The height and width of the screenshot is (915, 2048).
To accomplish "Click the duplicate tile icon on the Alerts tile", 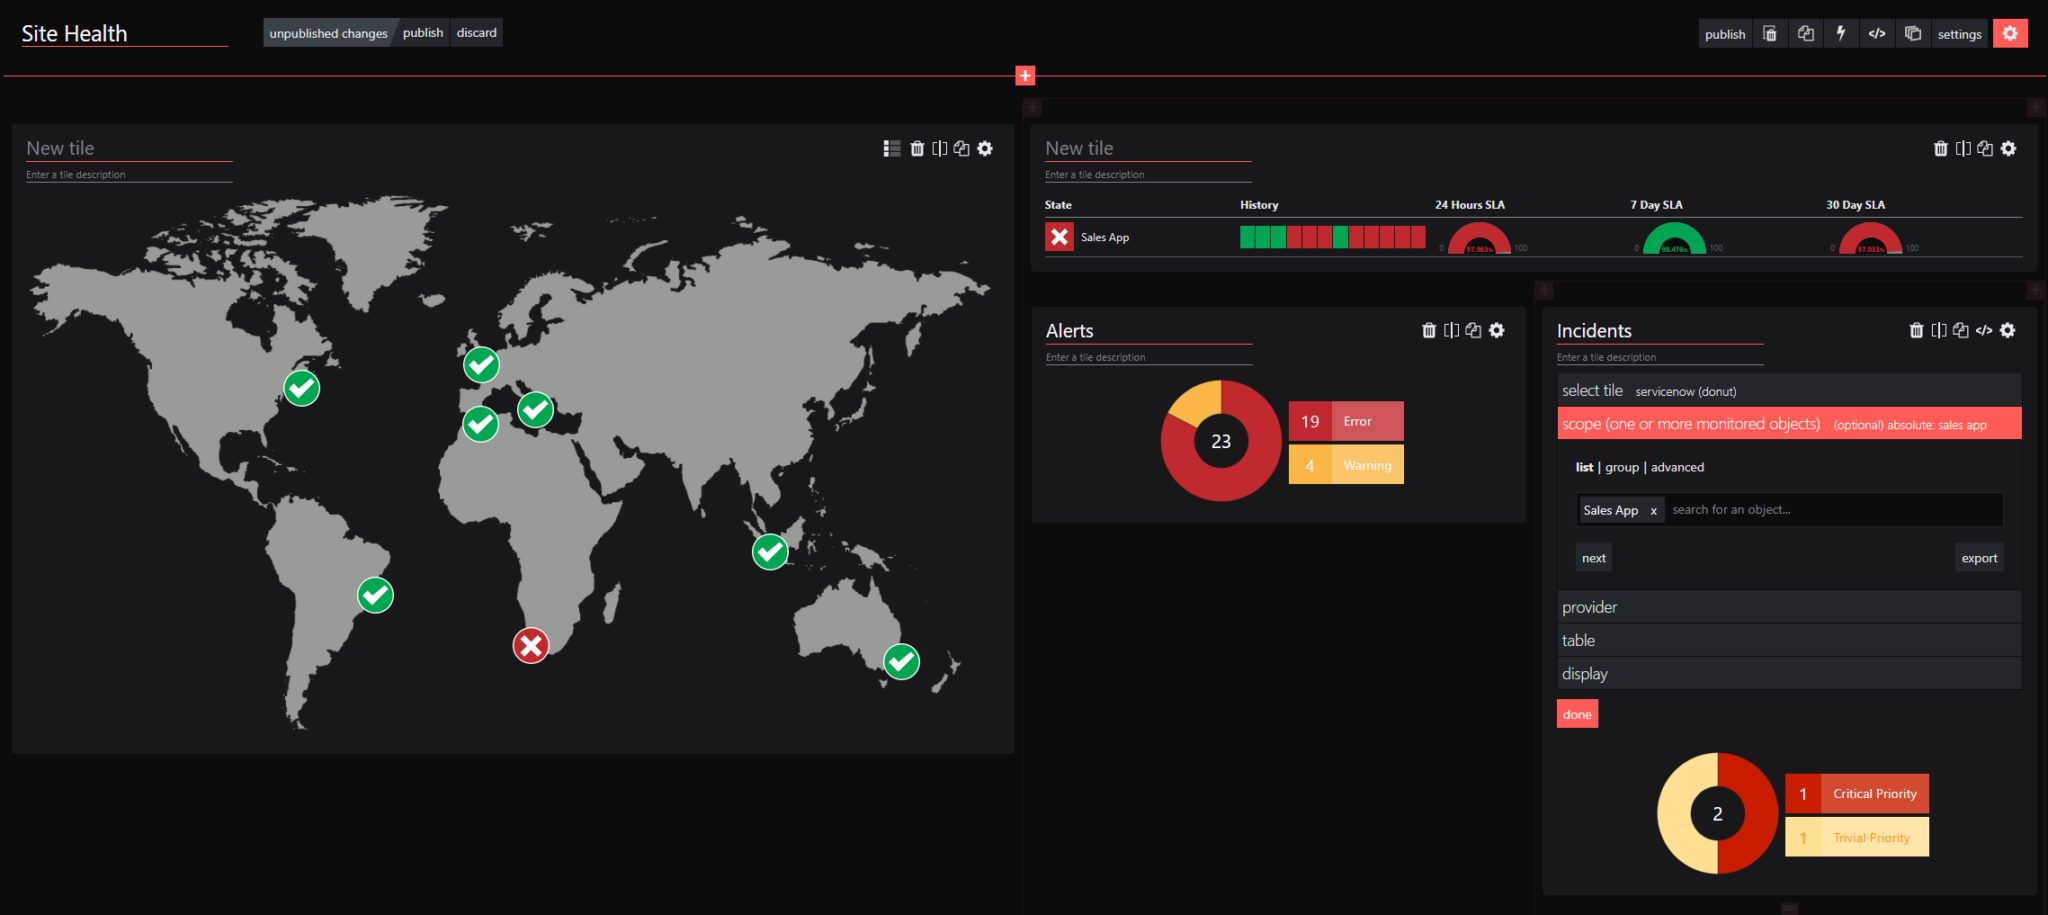I will pos(1473,330).
